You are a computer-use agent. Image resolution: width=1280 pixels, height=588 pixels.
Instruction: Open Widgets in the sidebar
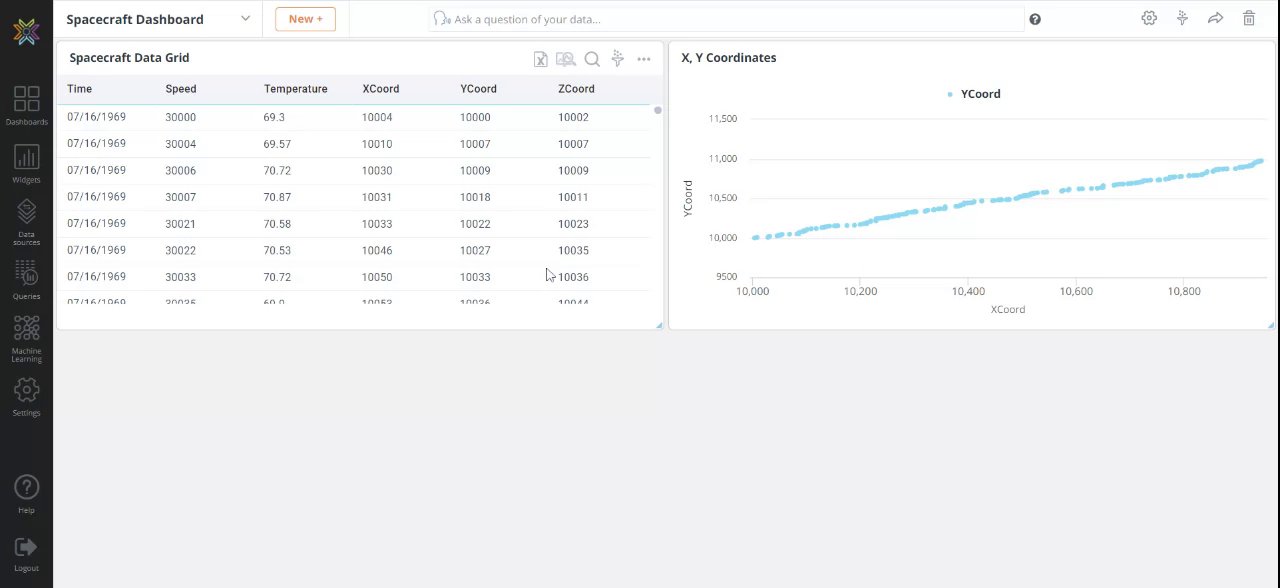(26, 164)
